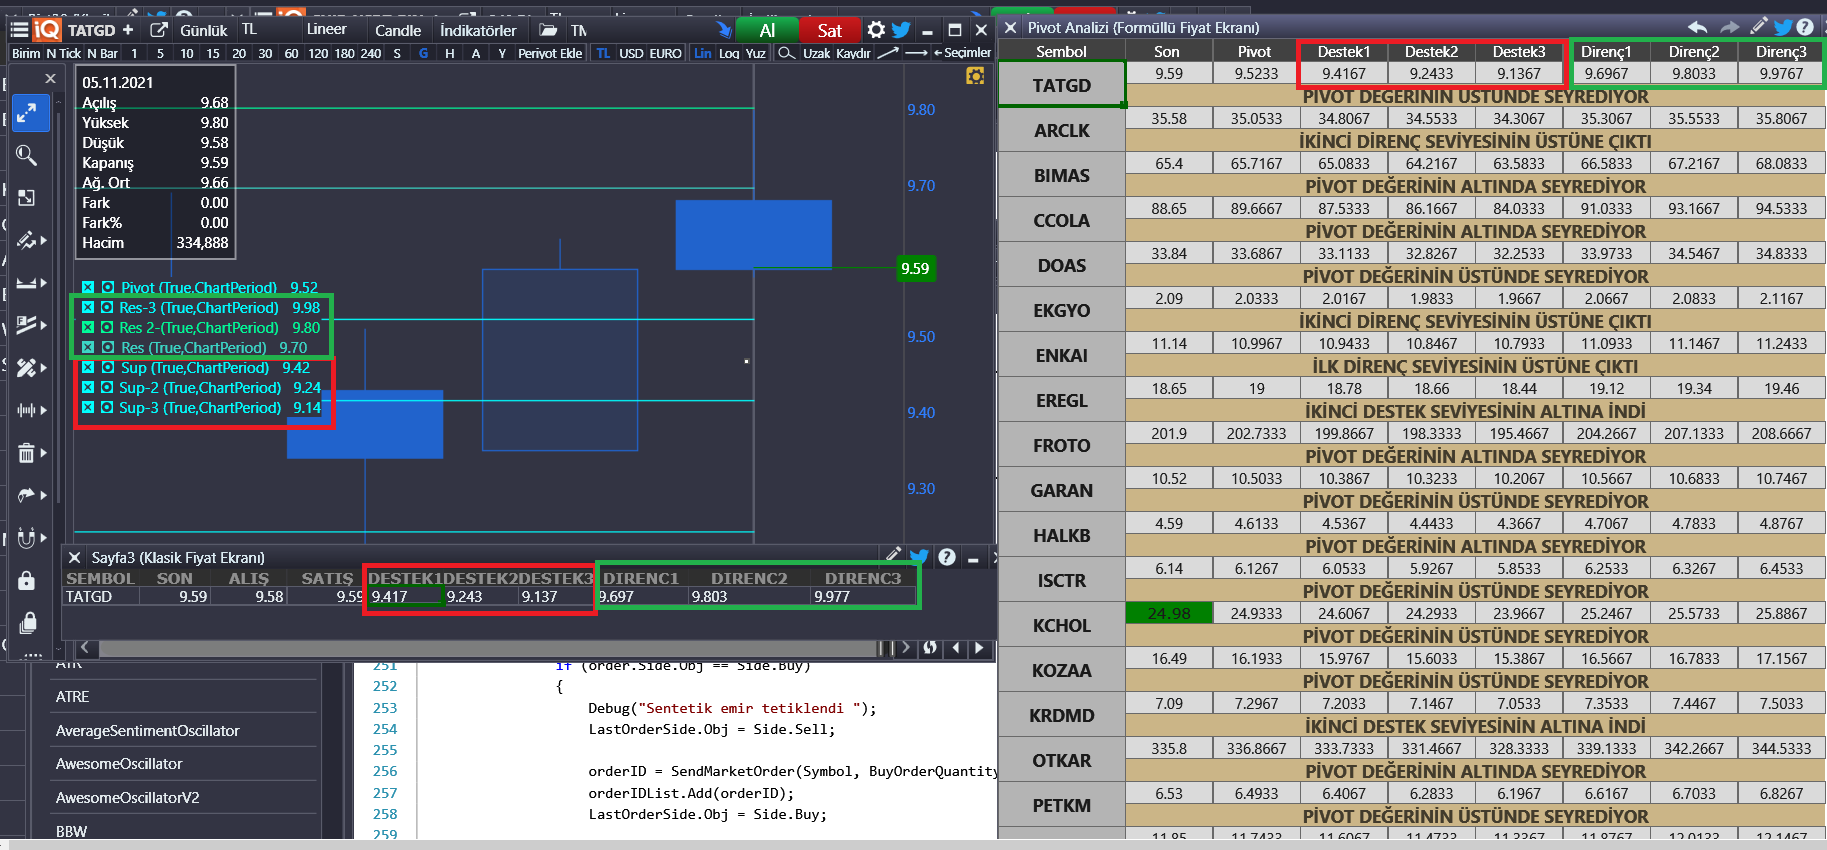Remove the Sup-2 indicator with its X box
The width and height of the screenshot is (1827, 850).
(x=88, y=388)
